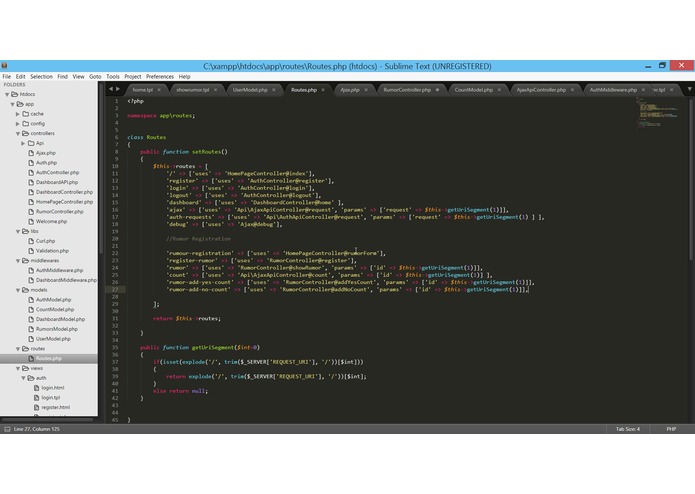The image size is (695, 494).
Task: Open the Selection menu
Action: [41, 77]
